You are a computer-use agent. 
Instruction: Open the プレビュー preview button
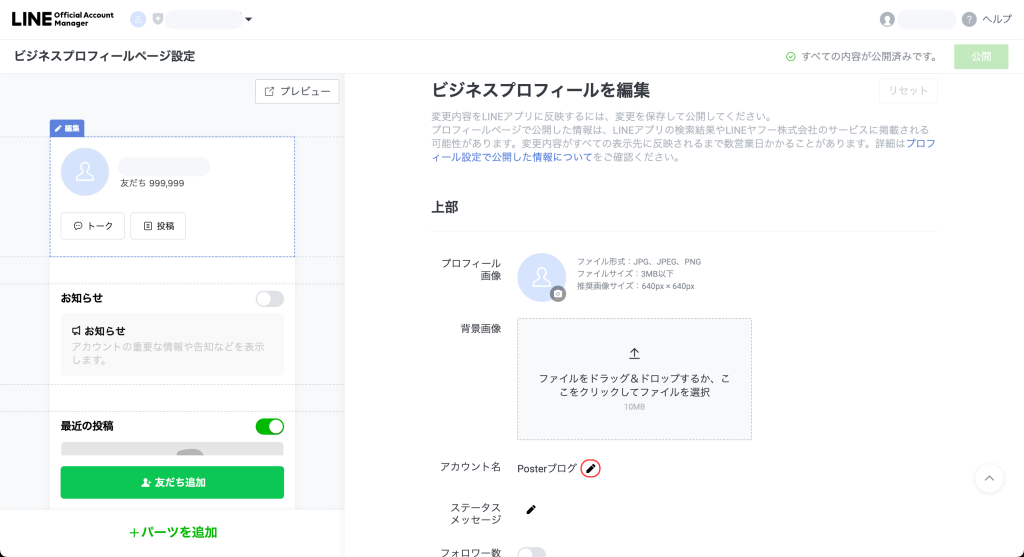(x=297, y=91)
